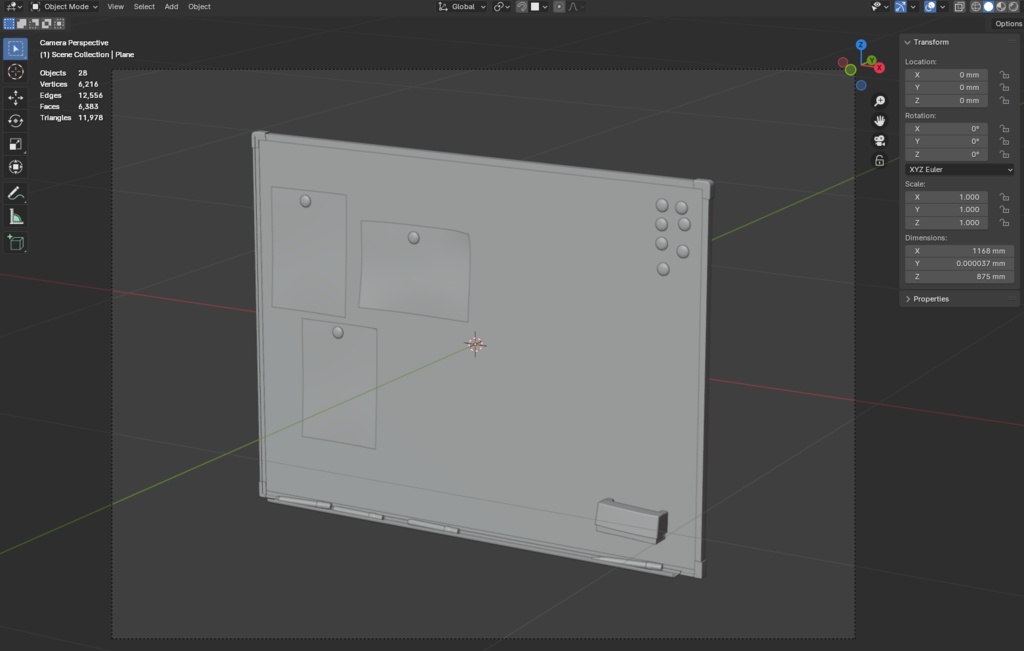Viewport: 1024px width, 651px height.
Task: Click the Dimensions X field 1168 mm
Action: 959,251
